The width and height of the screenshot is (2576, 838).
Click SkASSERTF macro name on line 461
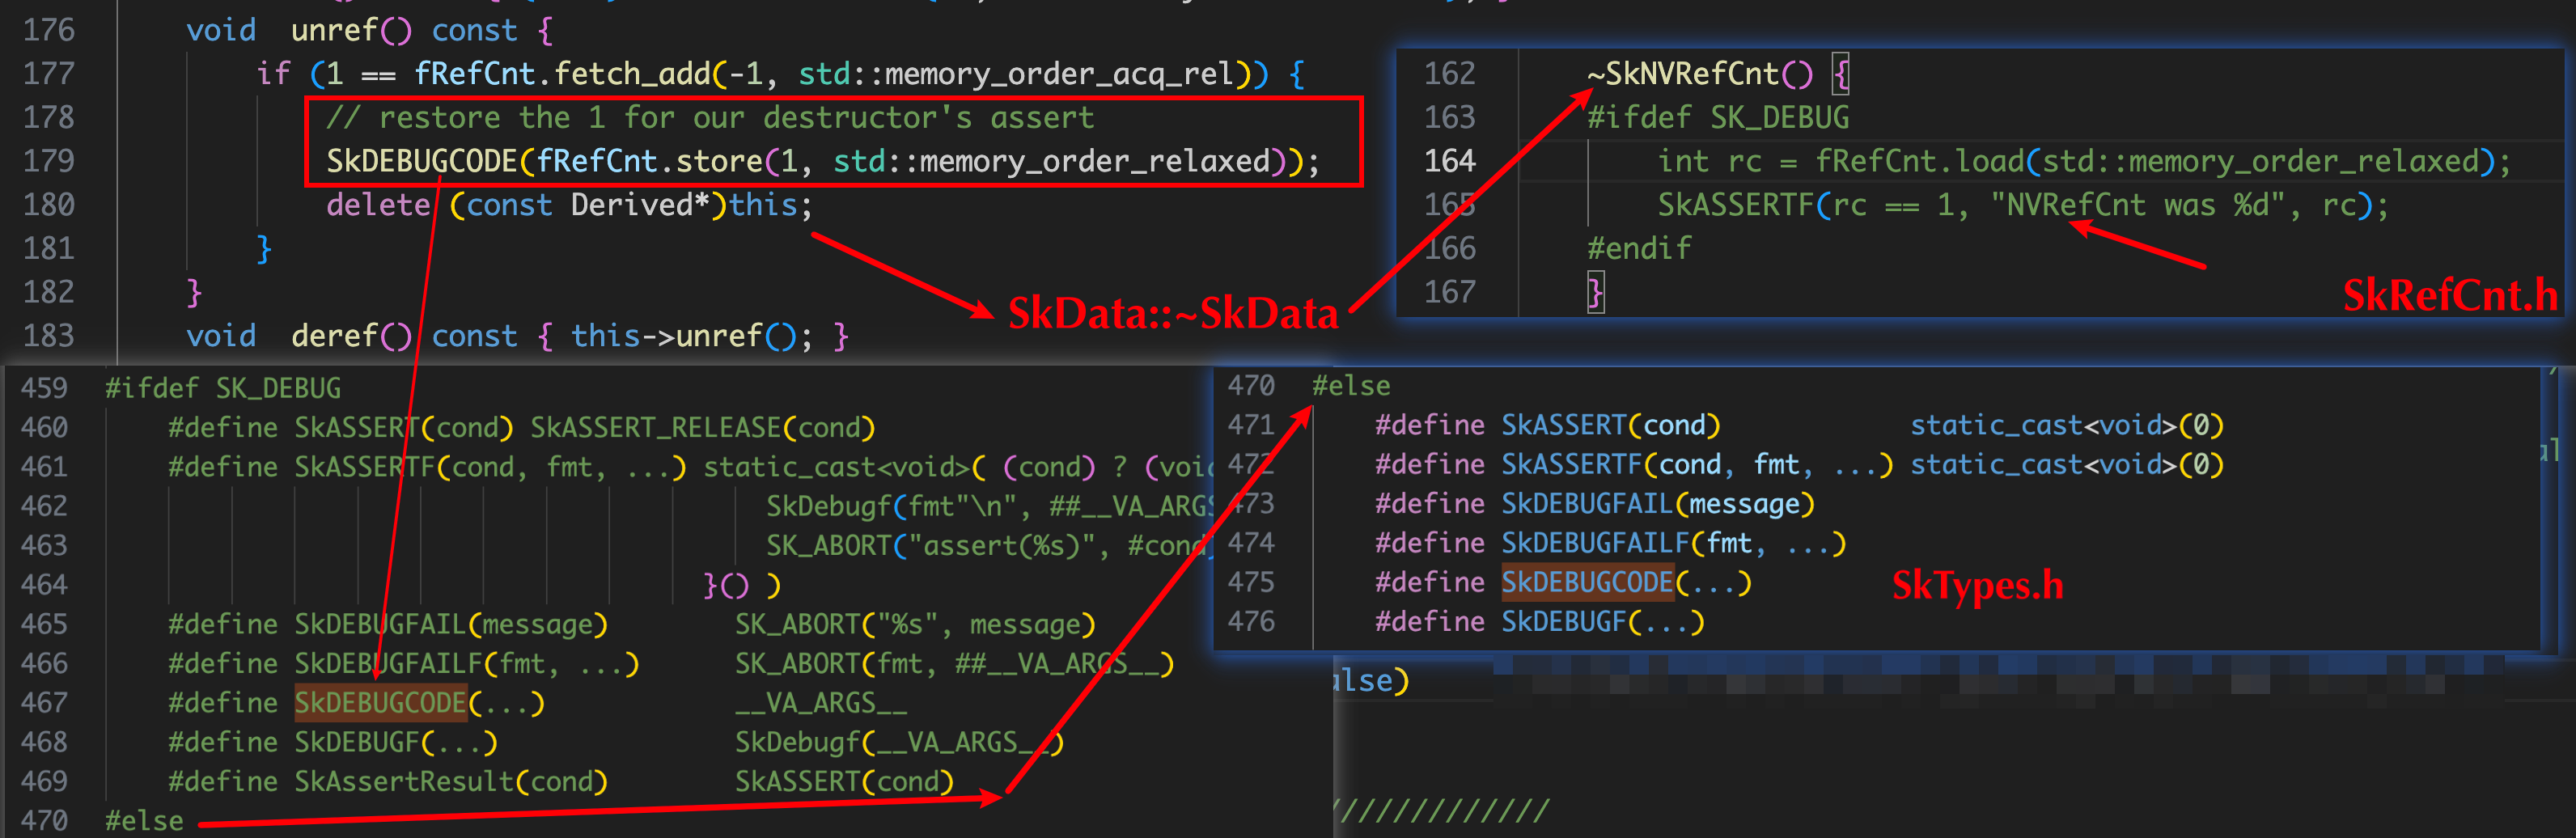pyautogui.click(x=365, y=467)
